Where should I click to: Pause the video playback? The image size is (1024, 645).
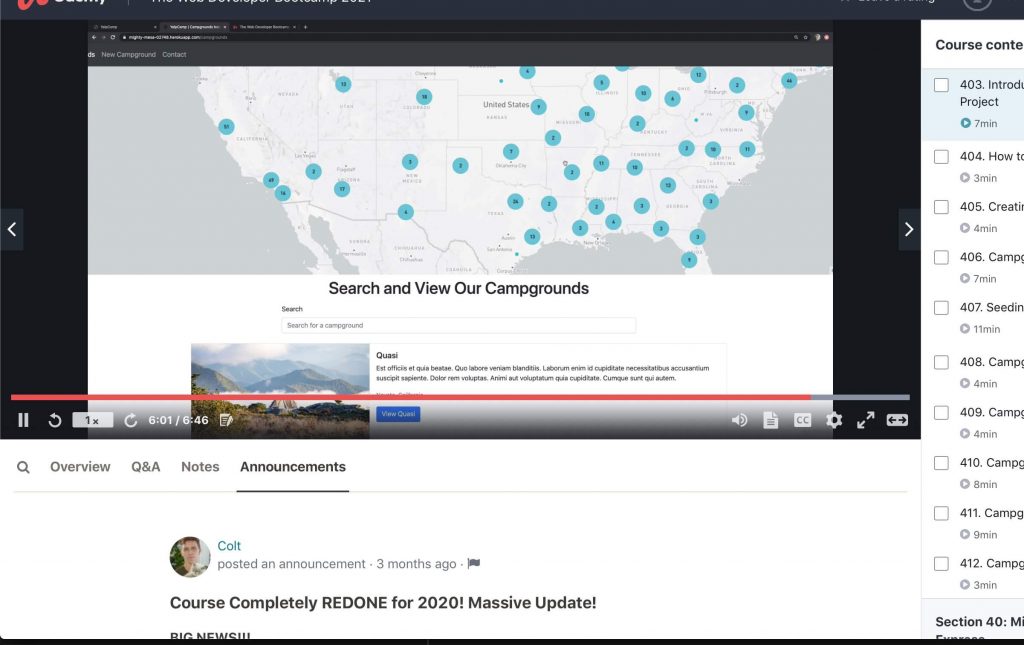[24, 420]
